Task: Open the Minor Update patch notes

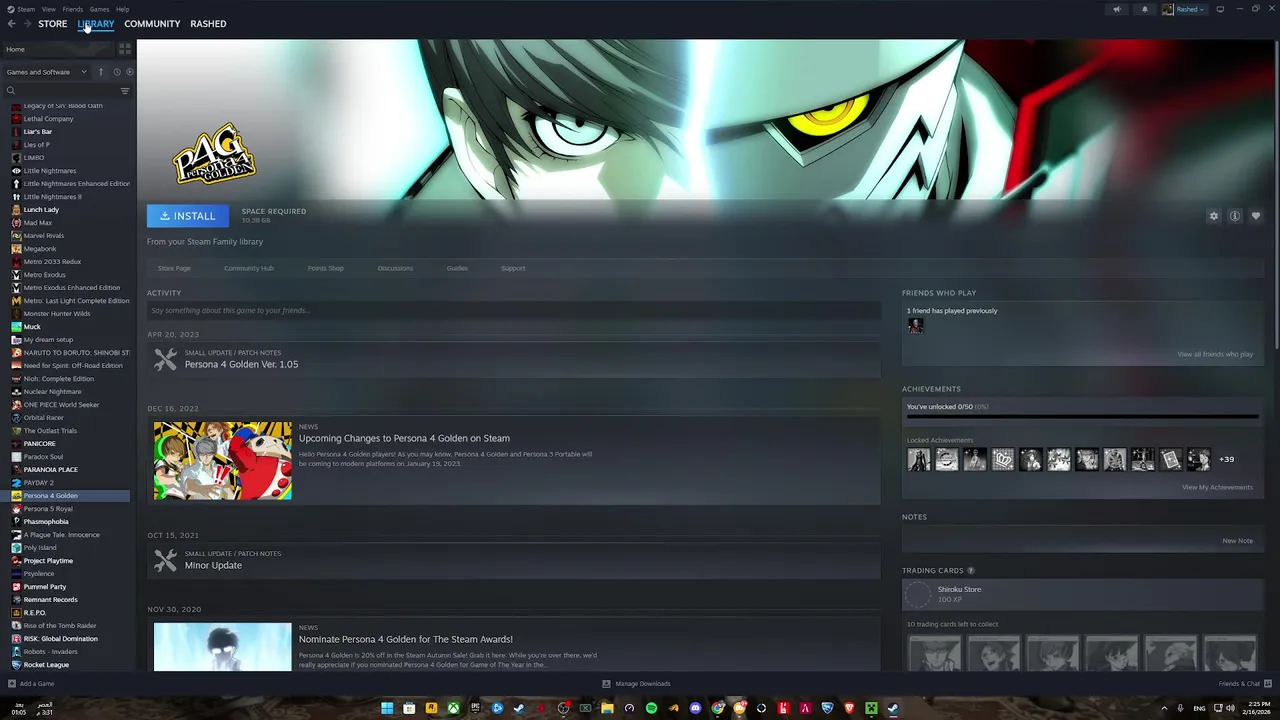Action: click(514, 560)
